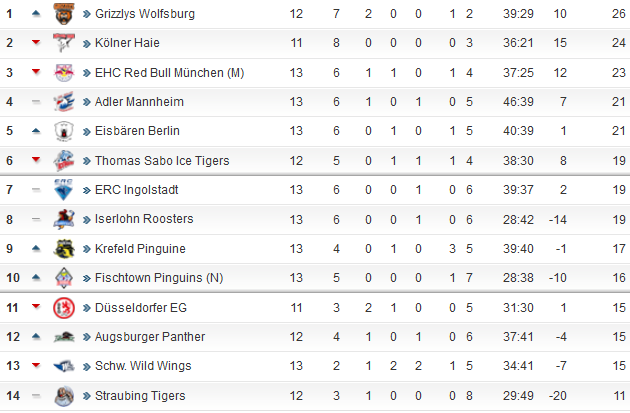Click the ERC Ingolstadt logo
This screenshot has width=630, height=413.
[x=64, y=190]
